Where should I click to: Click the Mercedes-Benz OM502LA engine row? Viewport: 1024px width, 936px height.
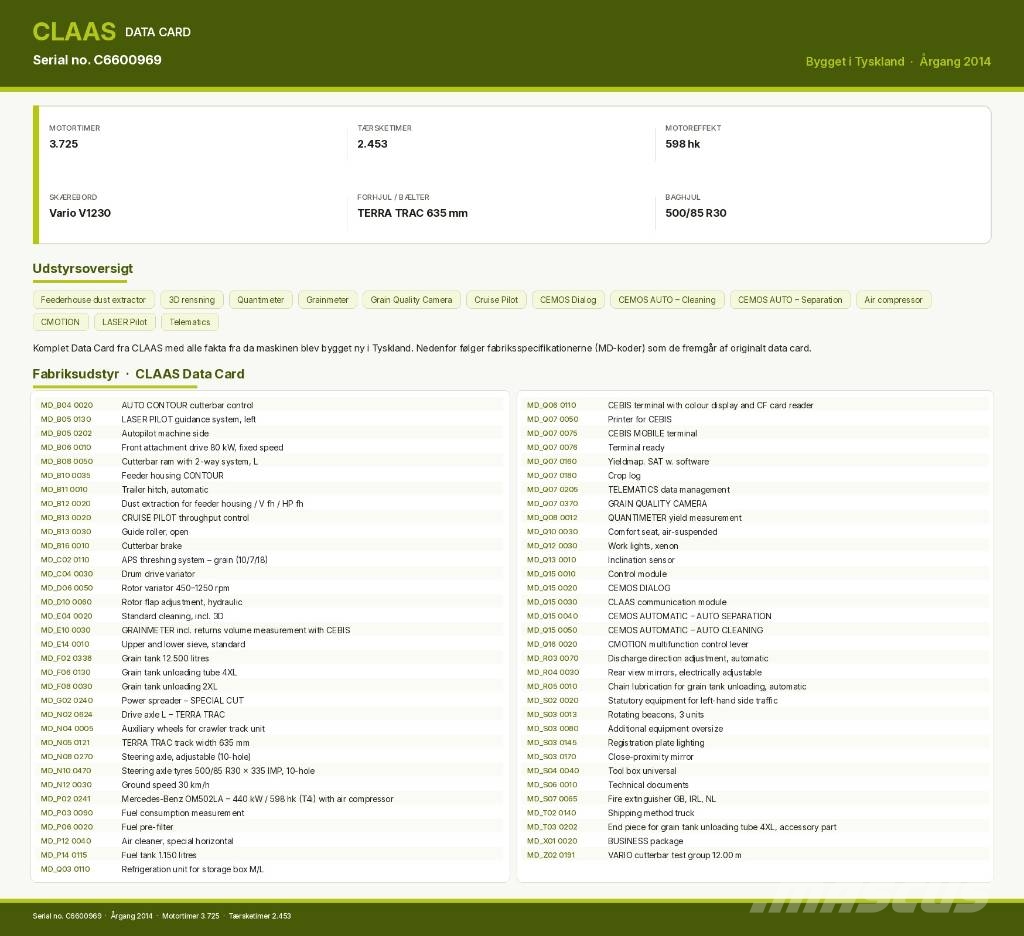(x=270, y=799)
